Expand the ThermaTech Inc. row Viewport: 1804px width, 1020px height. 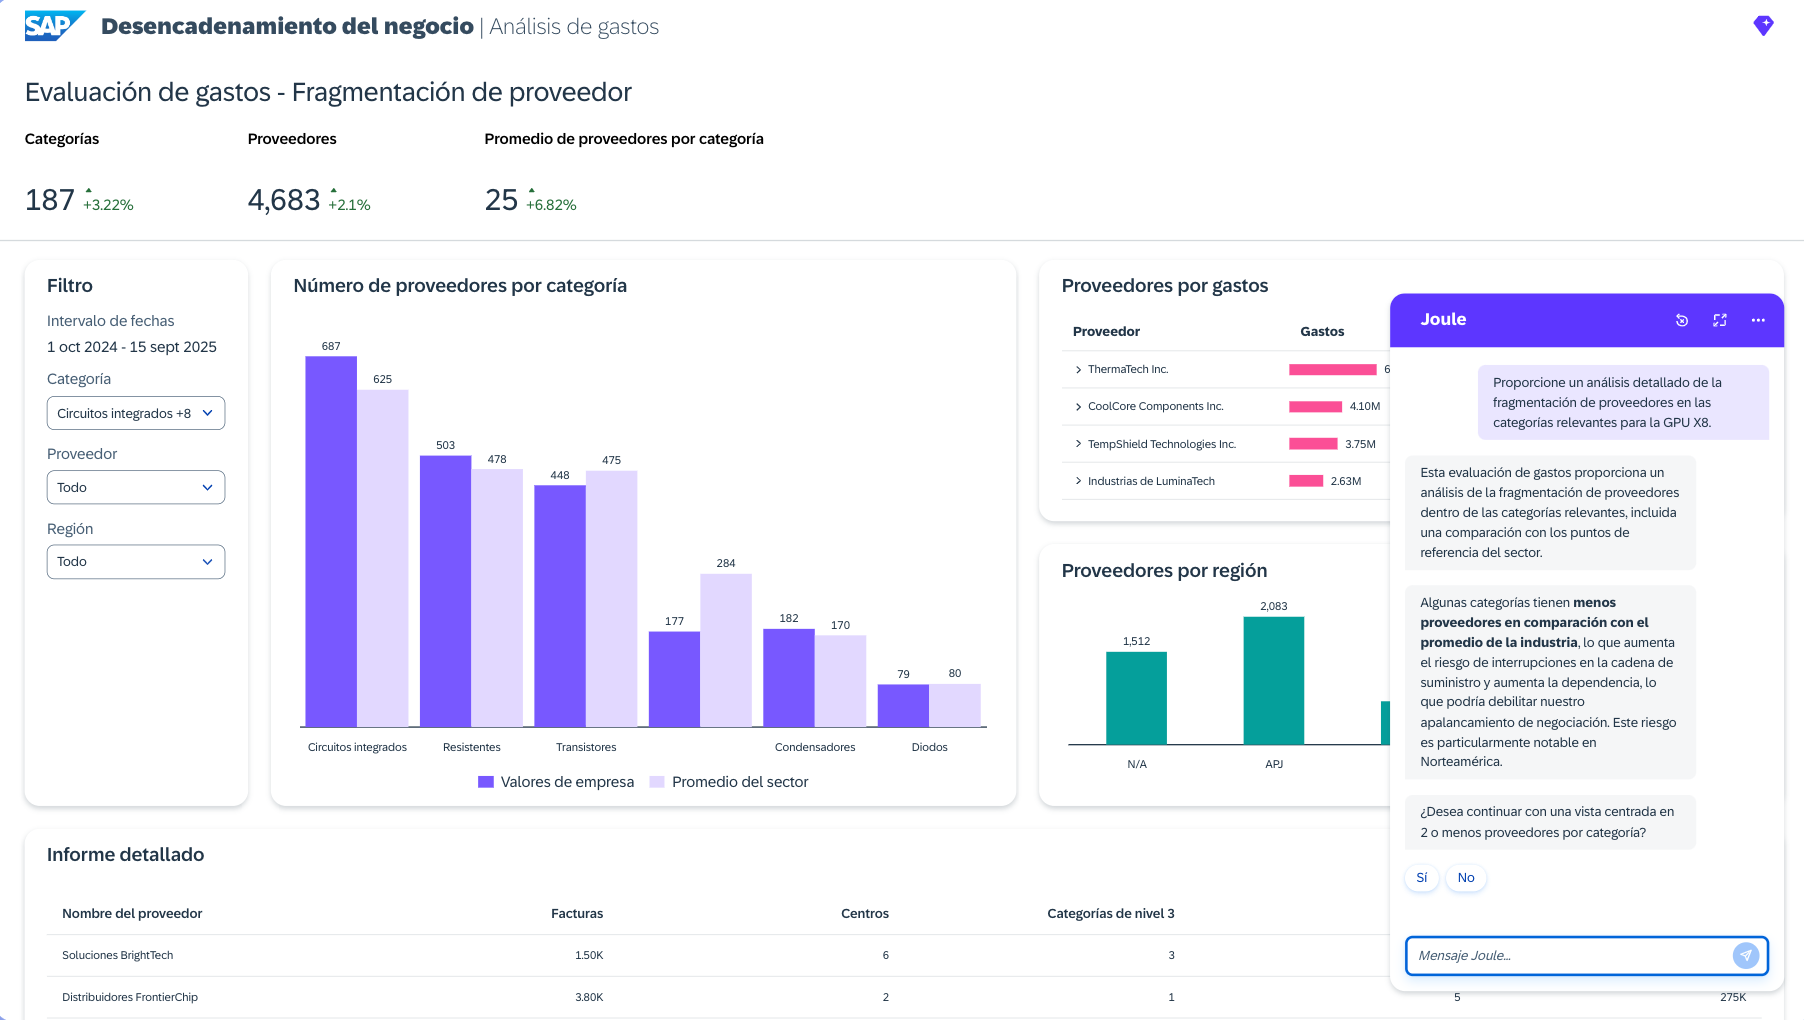[1078, 370]
